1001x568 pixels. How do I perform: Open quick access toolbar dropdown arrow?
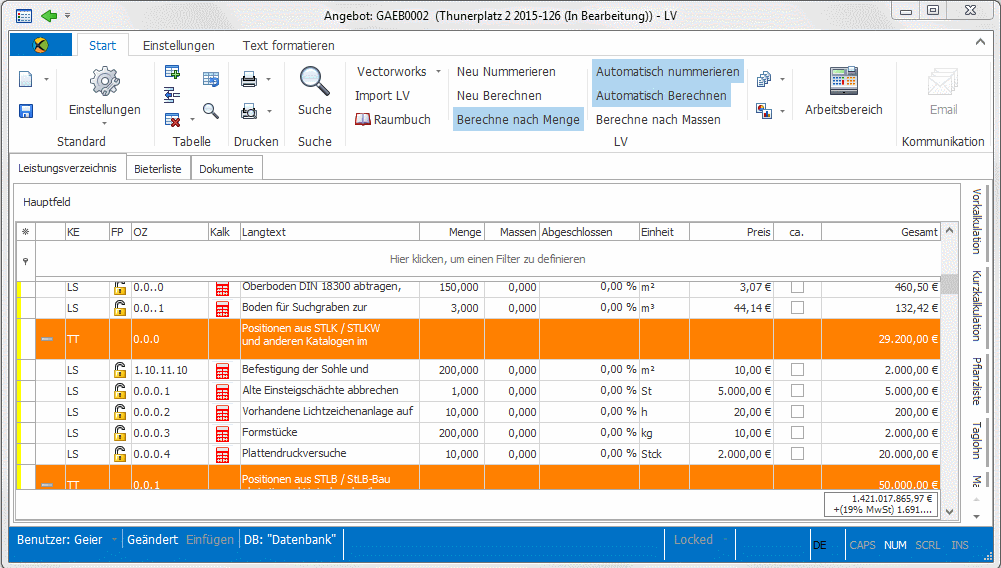click(68, 15)
